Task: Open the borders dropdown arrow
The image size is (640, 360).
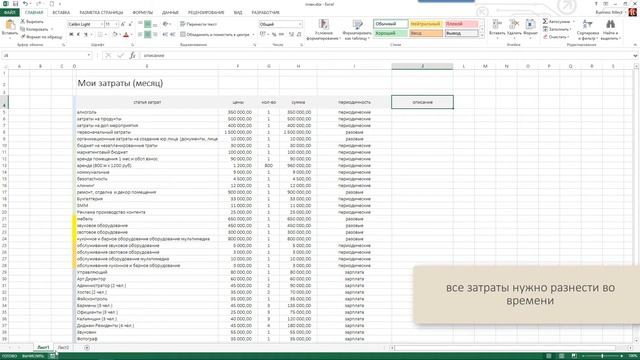Action: pos(107,35)
